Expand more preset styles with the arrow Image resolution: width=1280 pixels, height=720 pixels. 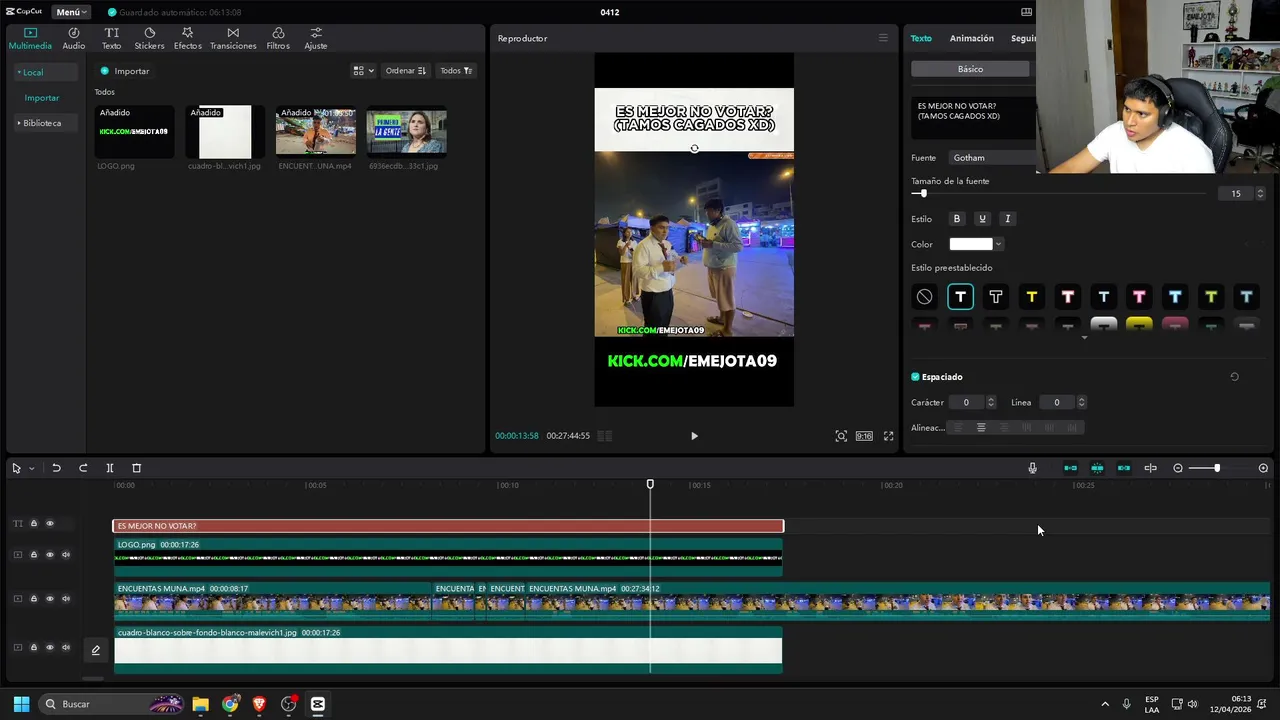1084,338
